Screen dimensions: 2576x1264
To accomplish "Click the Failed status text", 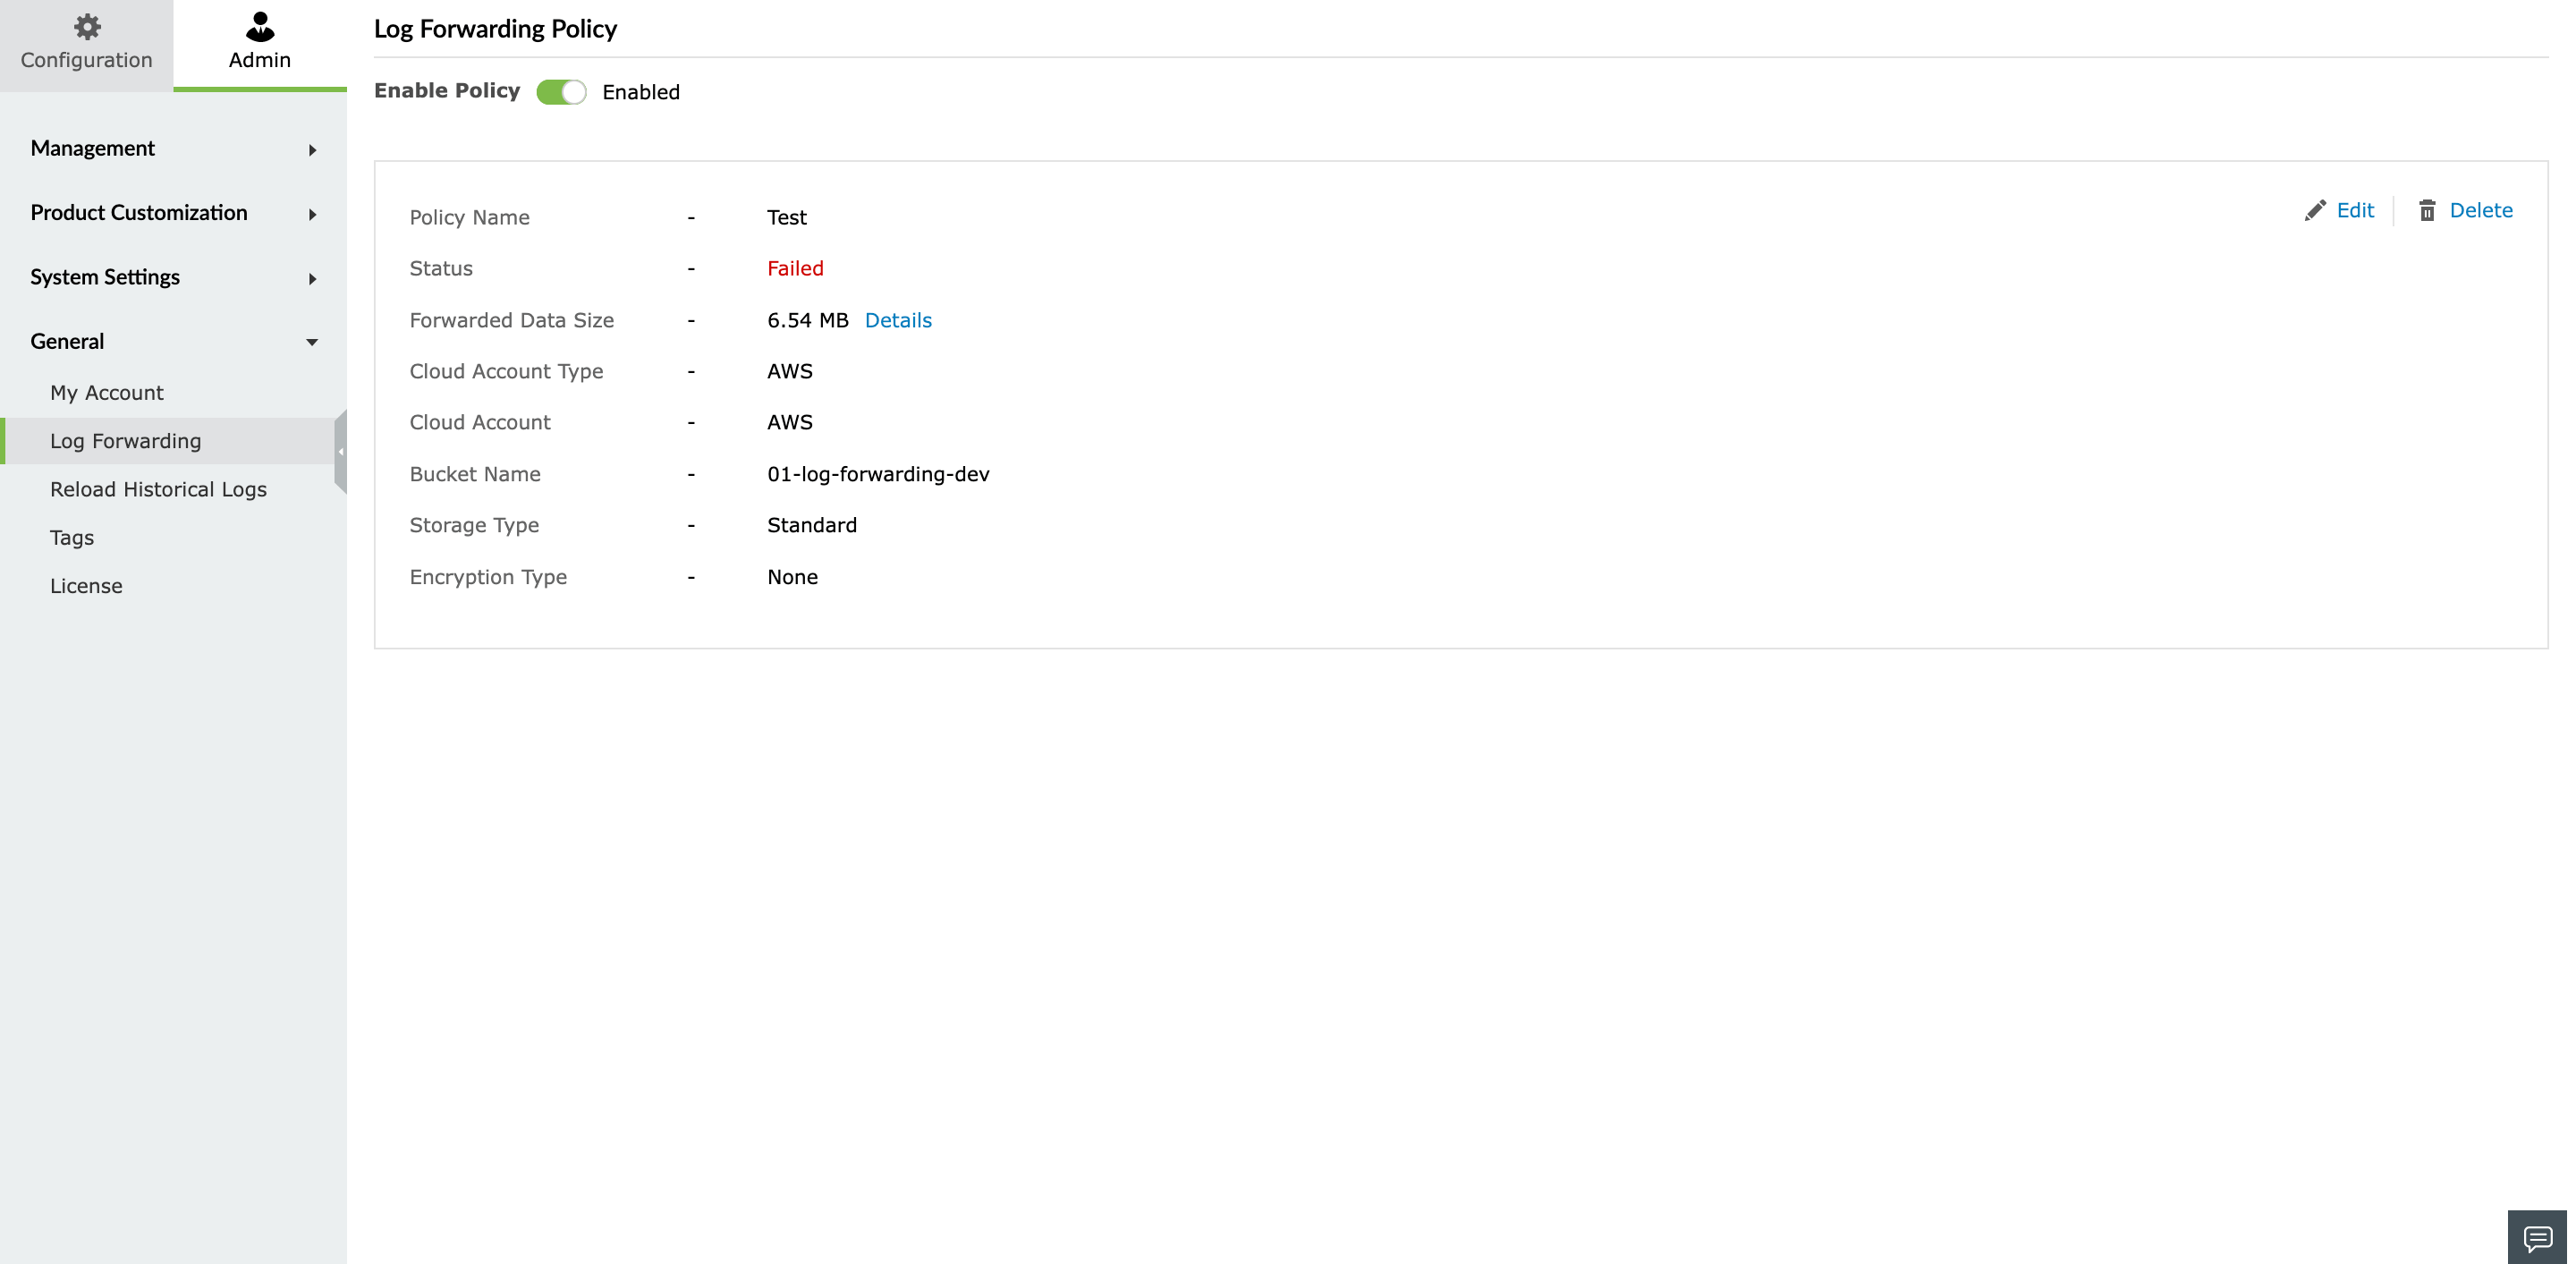I will pos(795,268).
